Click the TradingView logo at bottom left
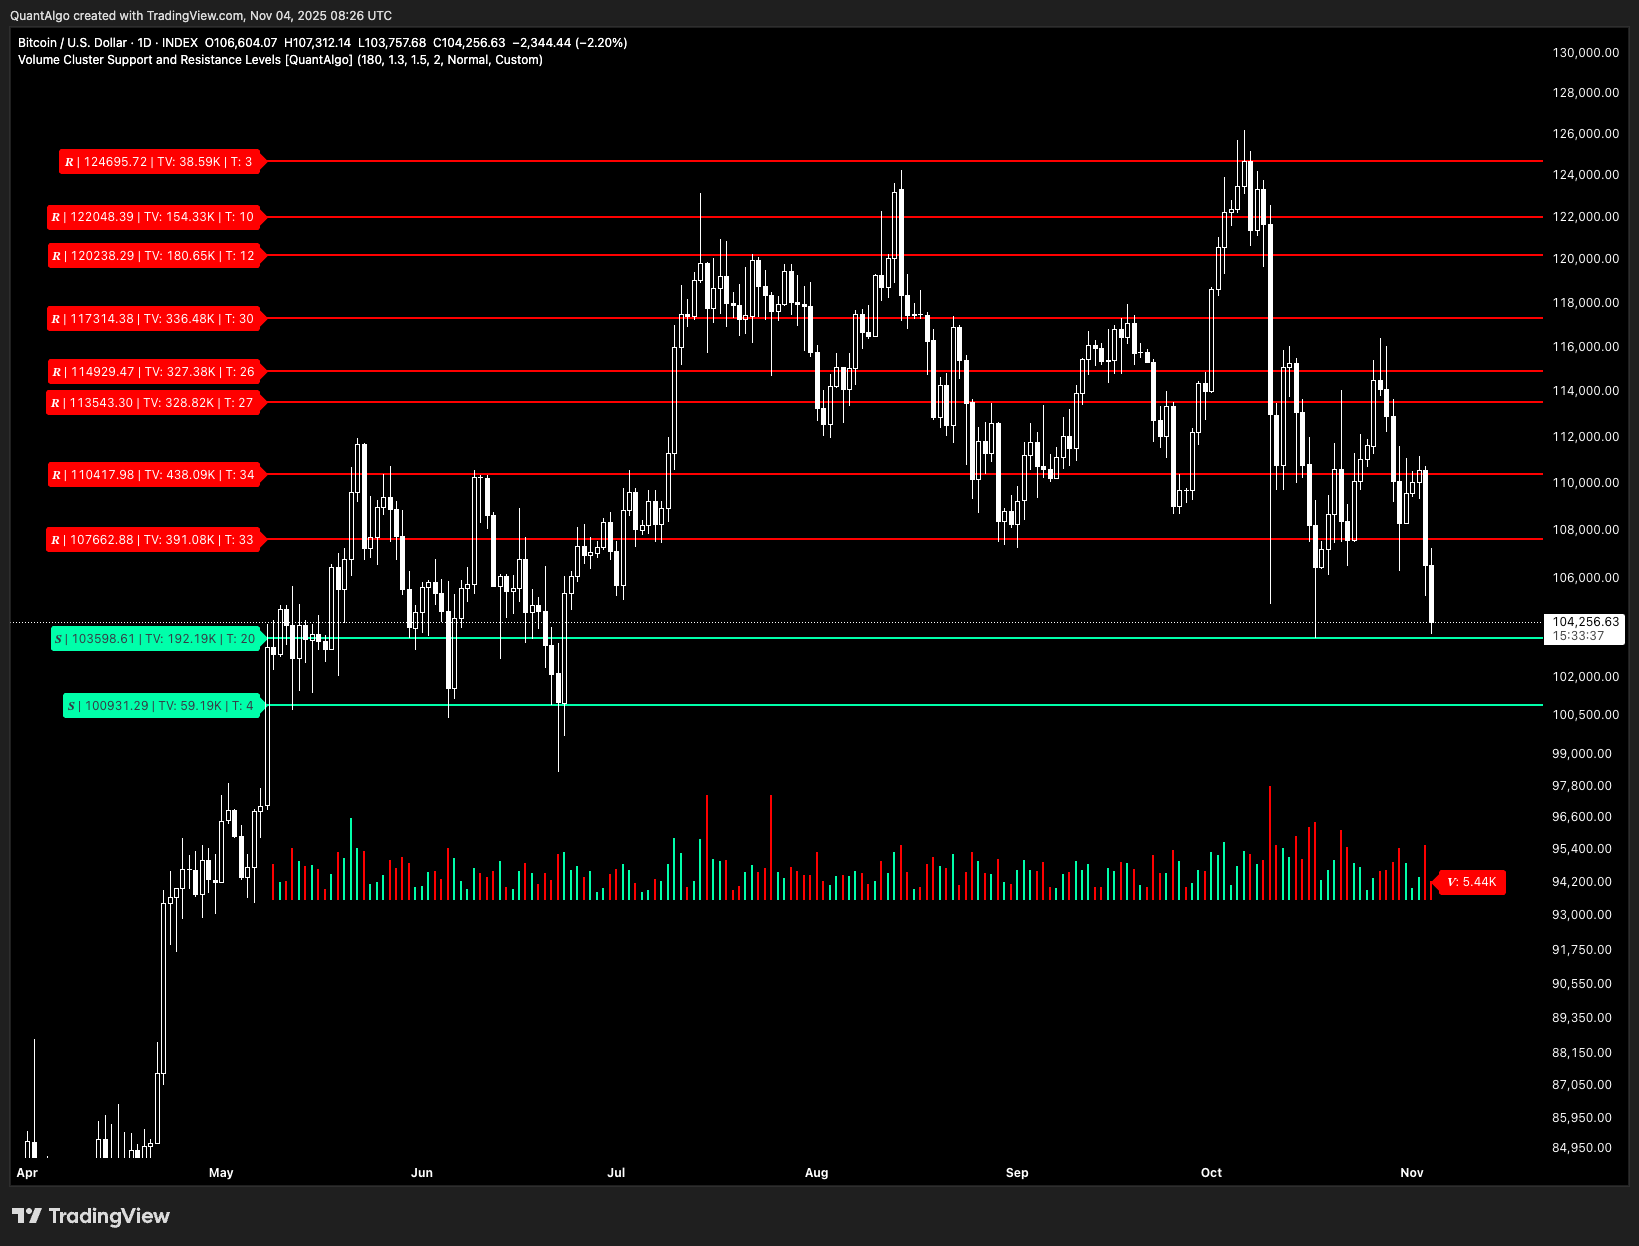This screenshot has width=1639, height=1246. (x=91, y=1216)
